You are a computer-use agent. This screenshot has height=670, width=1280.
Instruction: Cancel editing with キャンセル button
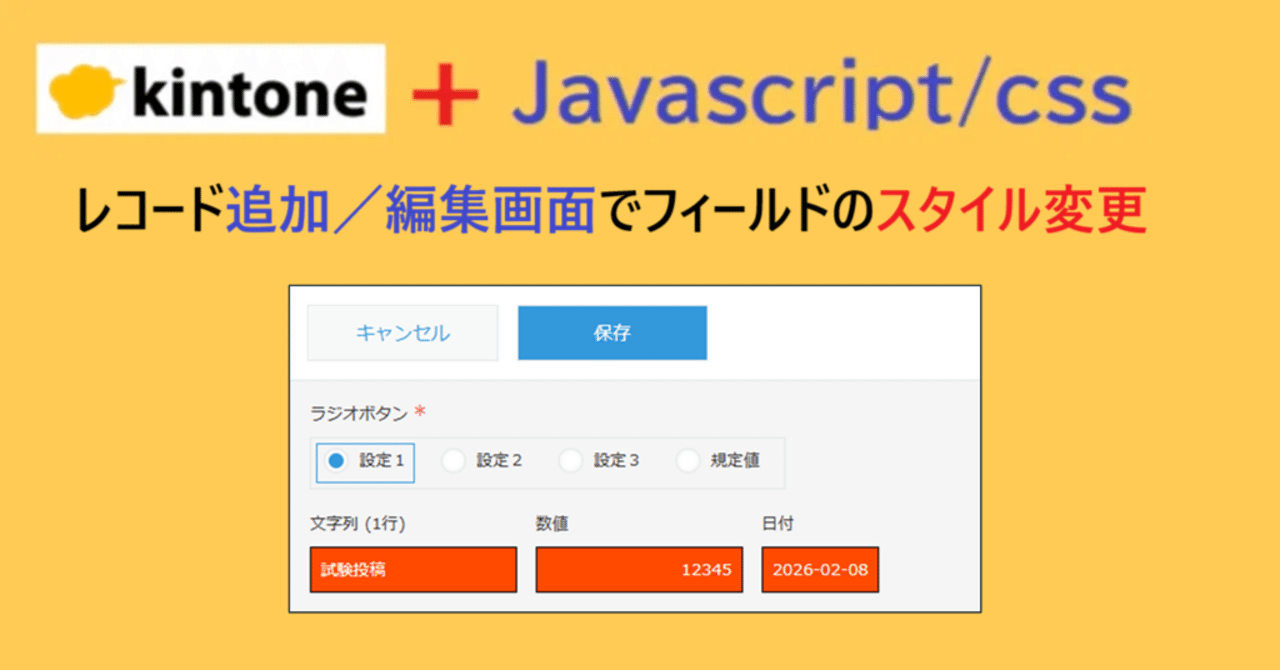pyautogui.click(x=402, y=333)
